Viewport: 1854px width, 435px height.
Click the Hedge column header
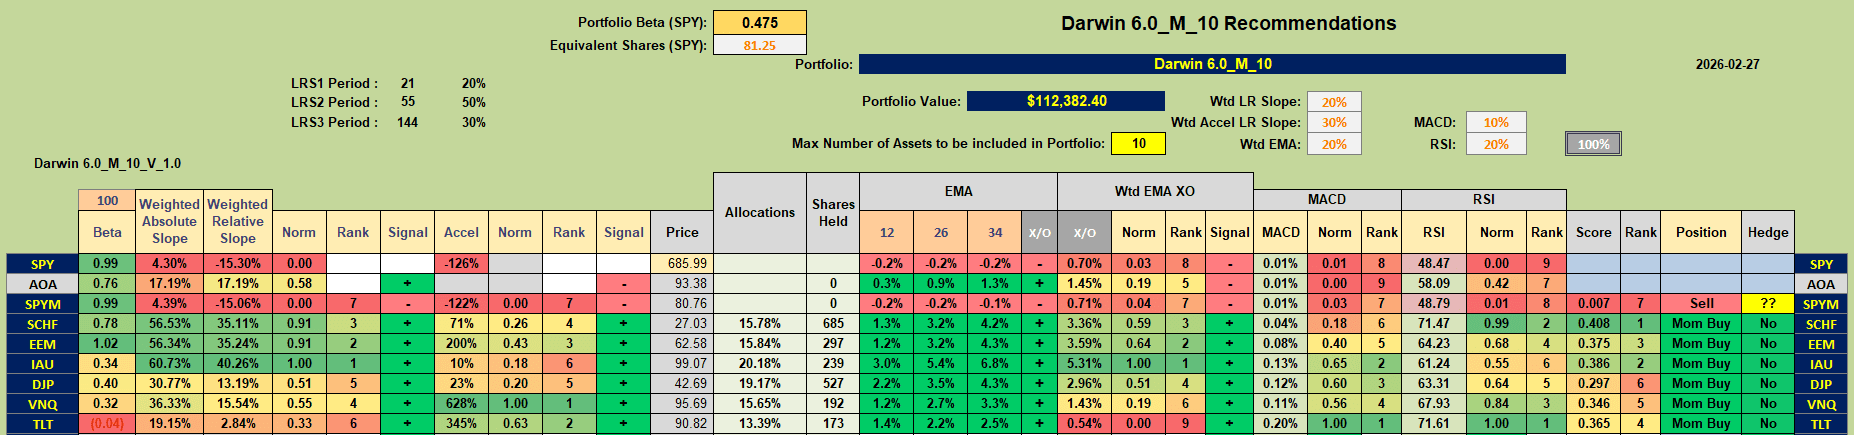(1768, 232)
